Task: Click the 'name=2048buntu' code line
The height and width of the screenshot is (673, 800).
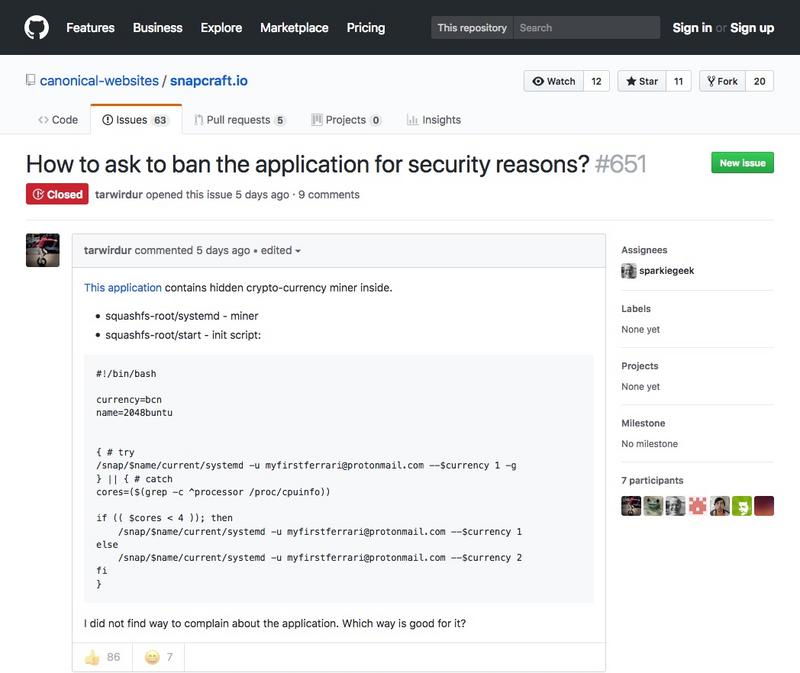Action: 134,412
